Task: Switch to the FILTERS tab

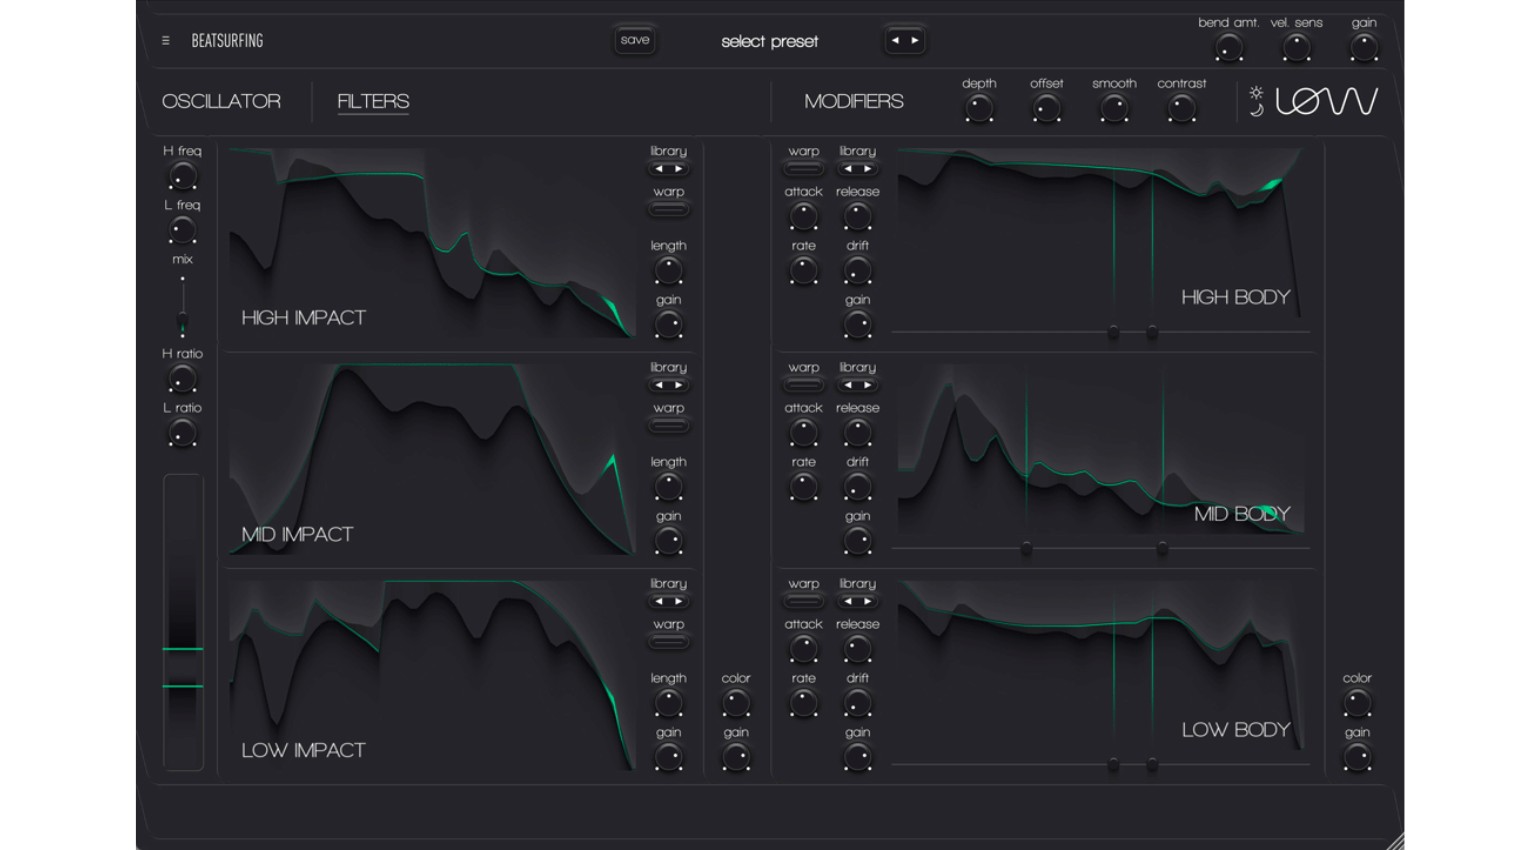Action: 373,101
